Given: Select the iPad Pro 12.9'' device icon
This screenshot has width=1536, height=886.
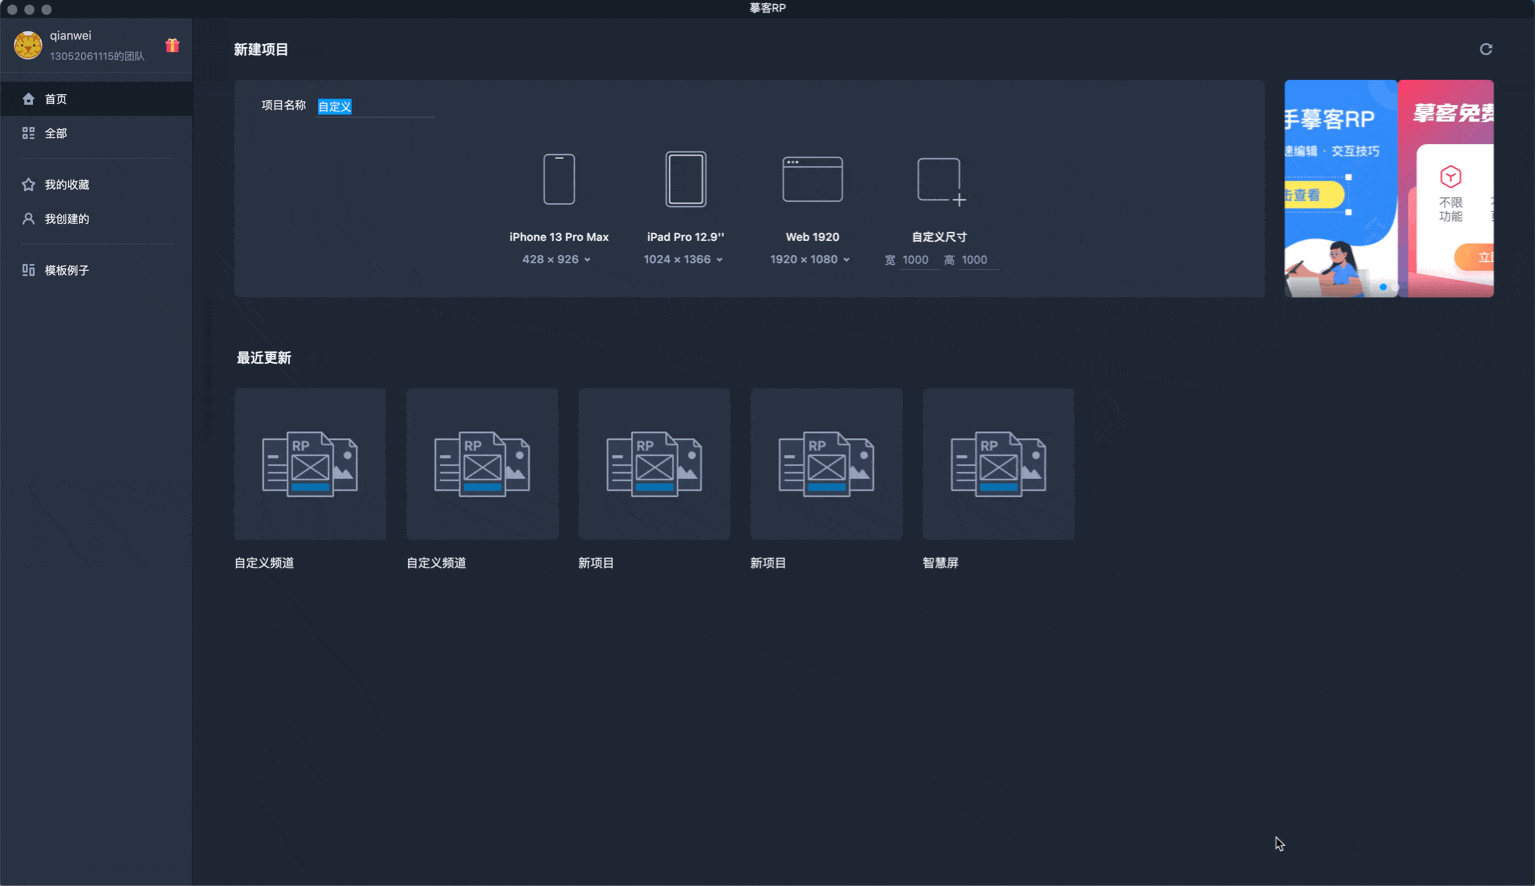Looking at the screenshot, I should [686, 179].
